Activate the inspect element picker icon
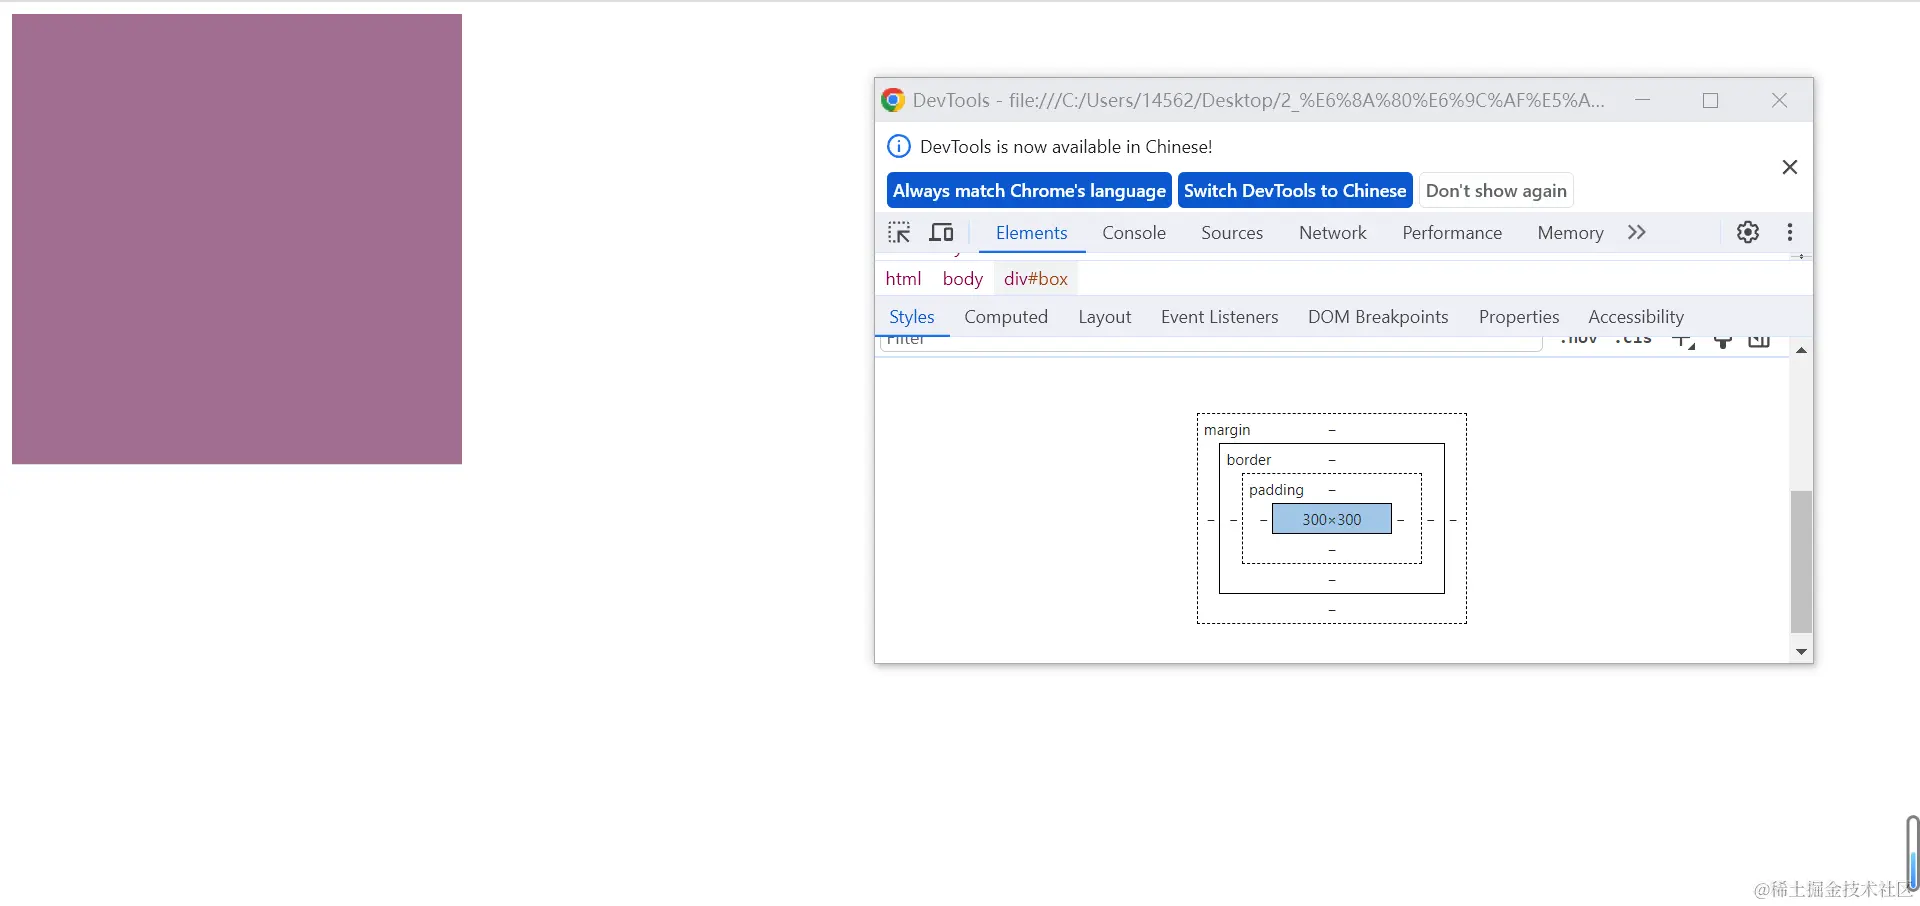Screen dimensions: 1920x906 pyautogui.click(x=899, y=233)
